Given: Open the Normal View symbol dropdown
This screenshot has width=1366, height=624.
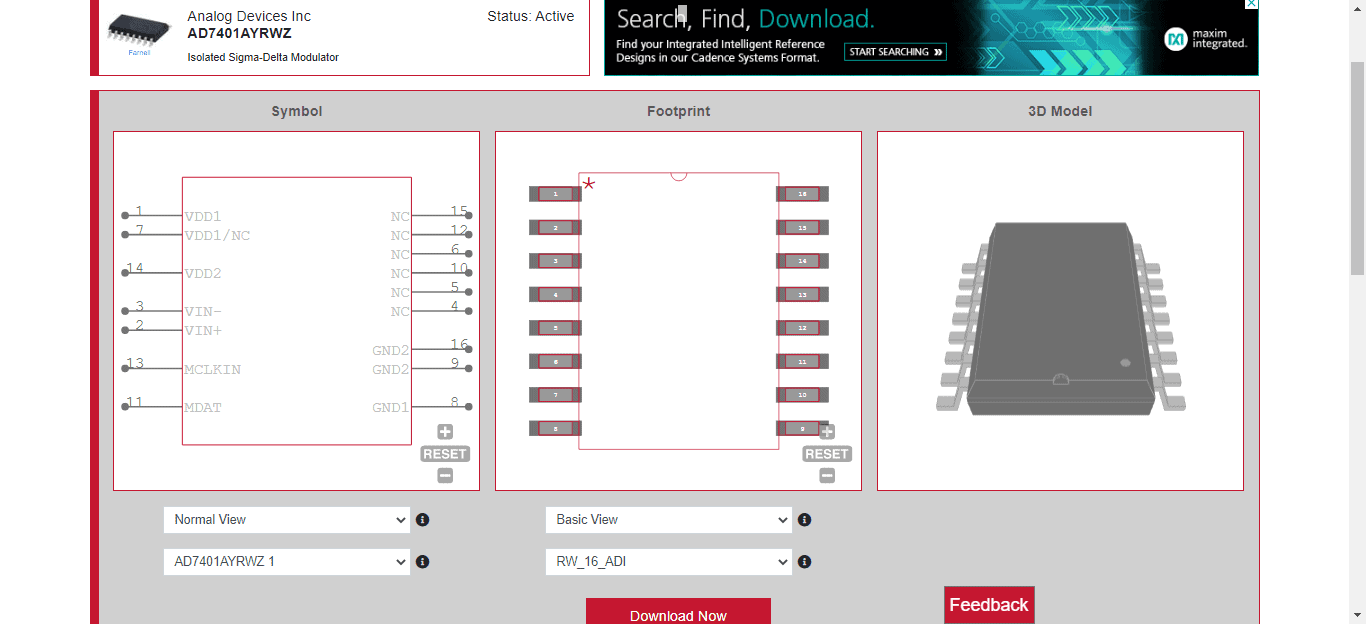Looking at the screenshot, I should pyautogui.click(x=286, y=520).
